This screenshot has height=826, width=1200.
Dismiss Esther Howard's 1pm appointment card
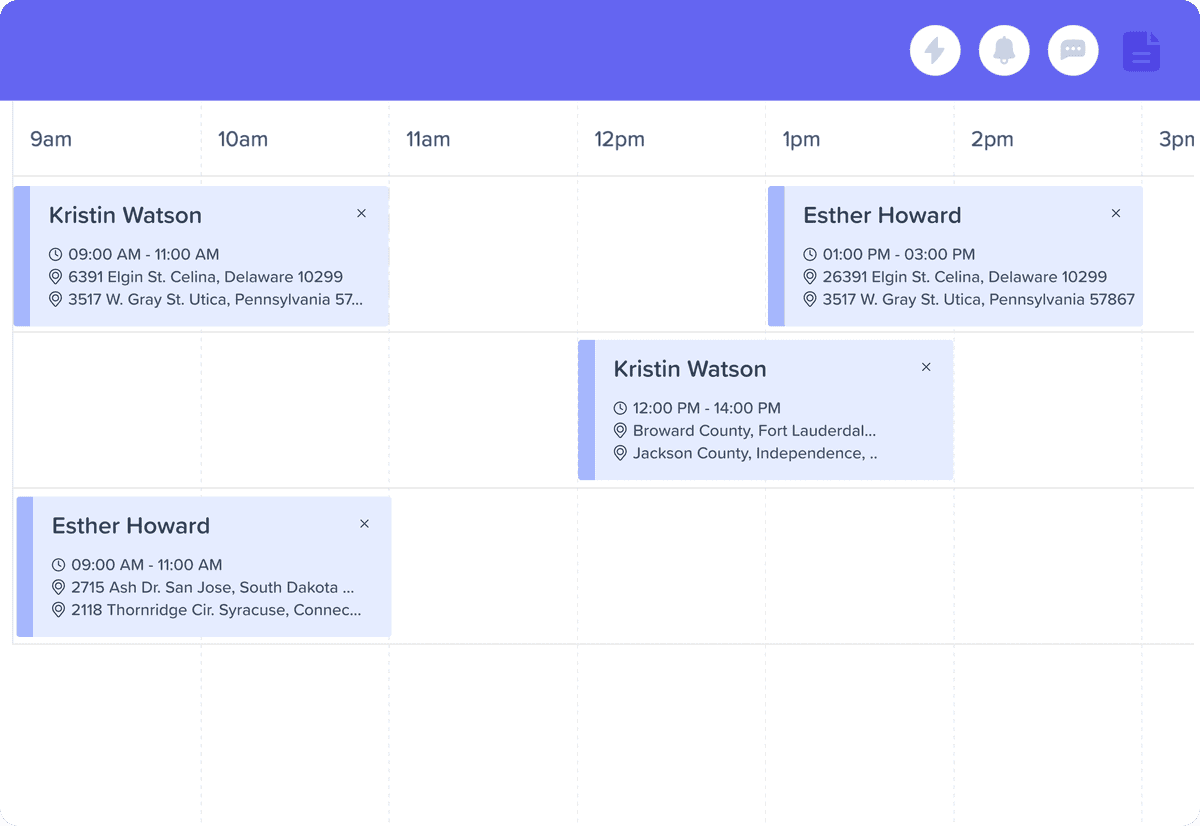click(1115, 213)
